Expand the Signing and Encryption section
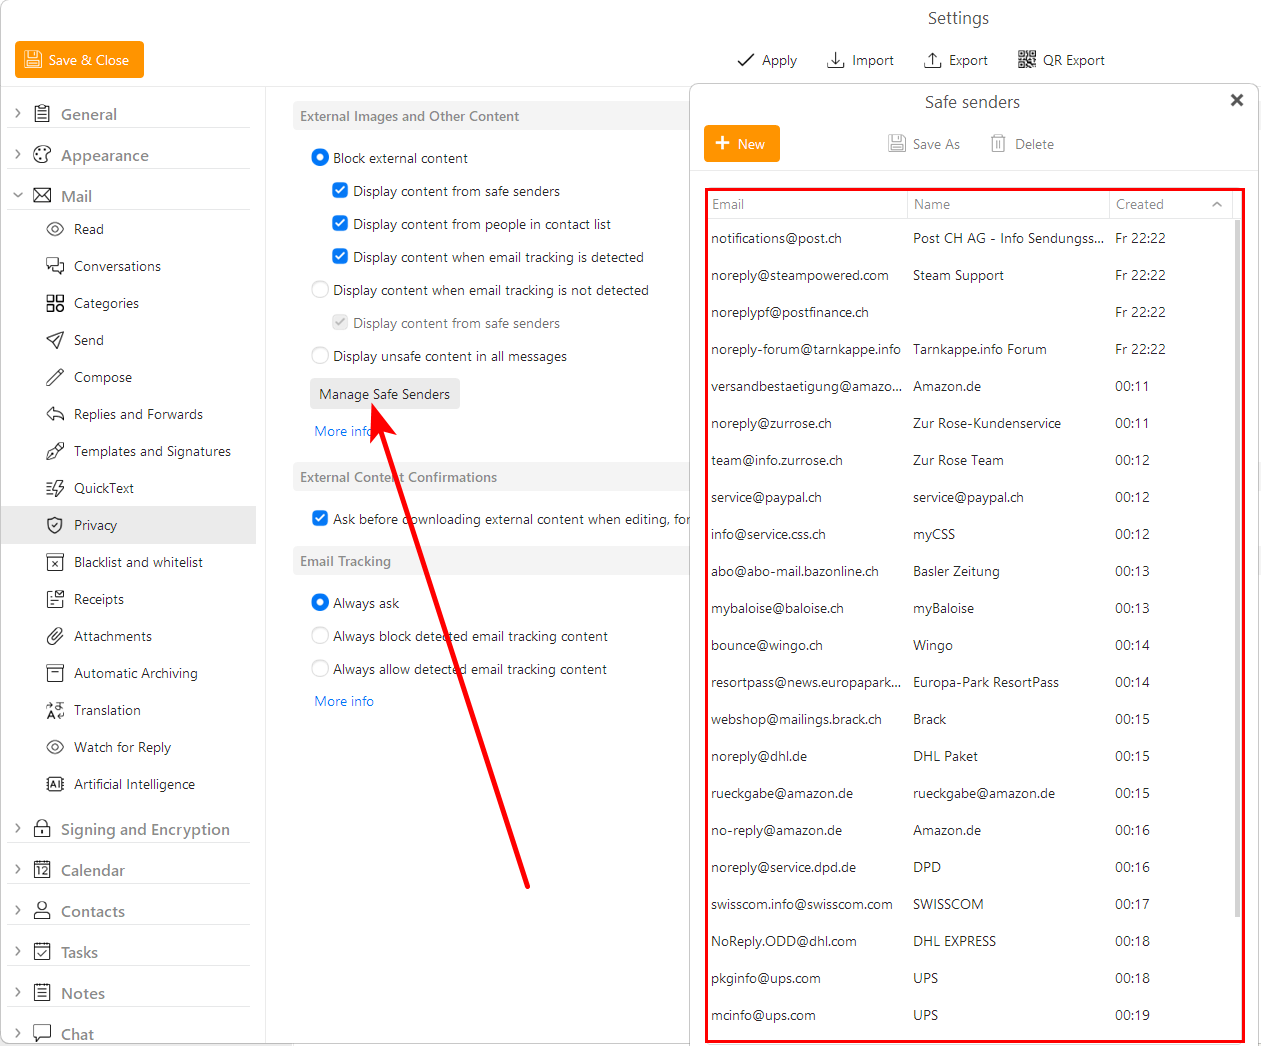 point(18,829)
